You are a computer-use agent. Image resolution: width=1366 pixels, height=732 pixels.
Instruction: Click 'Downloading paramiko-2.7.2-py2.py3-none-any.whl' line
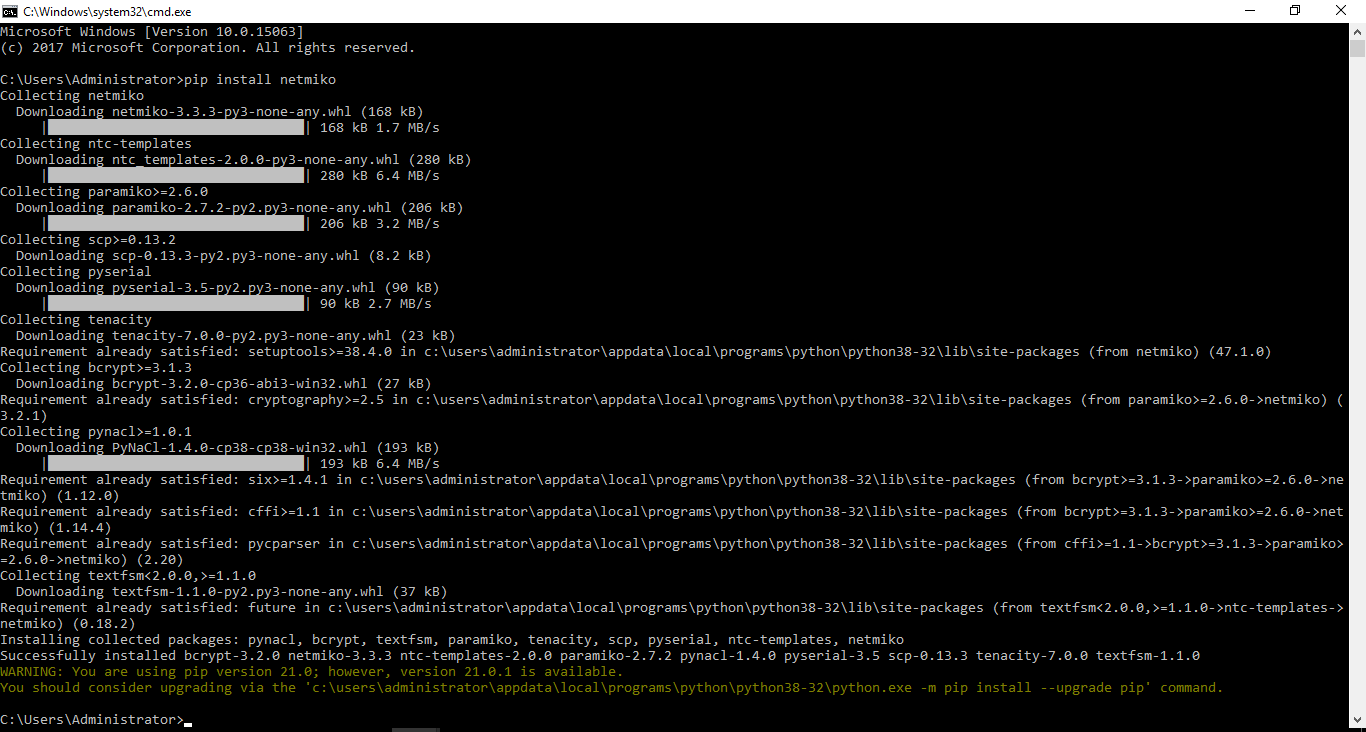pos(239,208)
